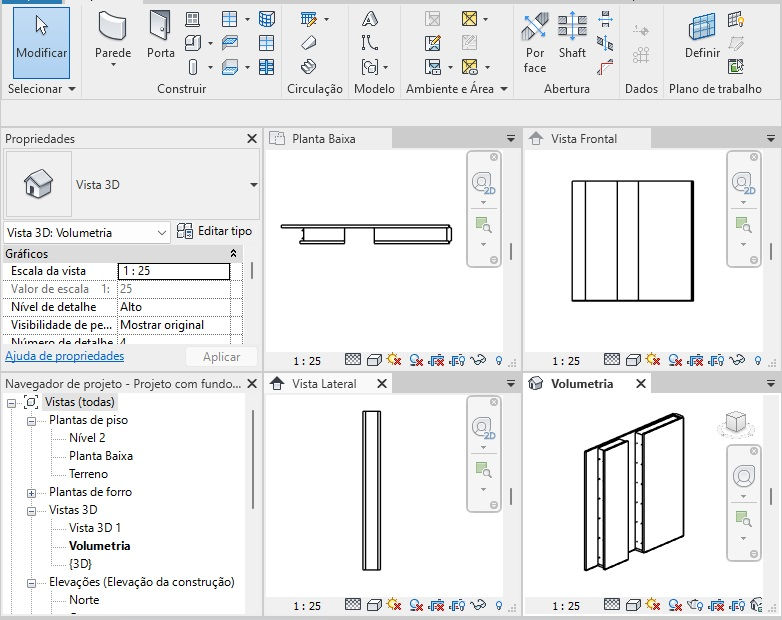Click the Ramp tool in Circulação
The width and height of the screenshot is (782, 620).
309,43
